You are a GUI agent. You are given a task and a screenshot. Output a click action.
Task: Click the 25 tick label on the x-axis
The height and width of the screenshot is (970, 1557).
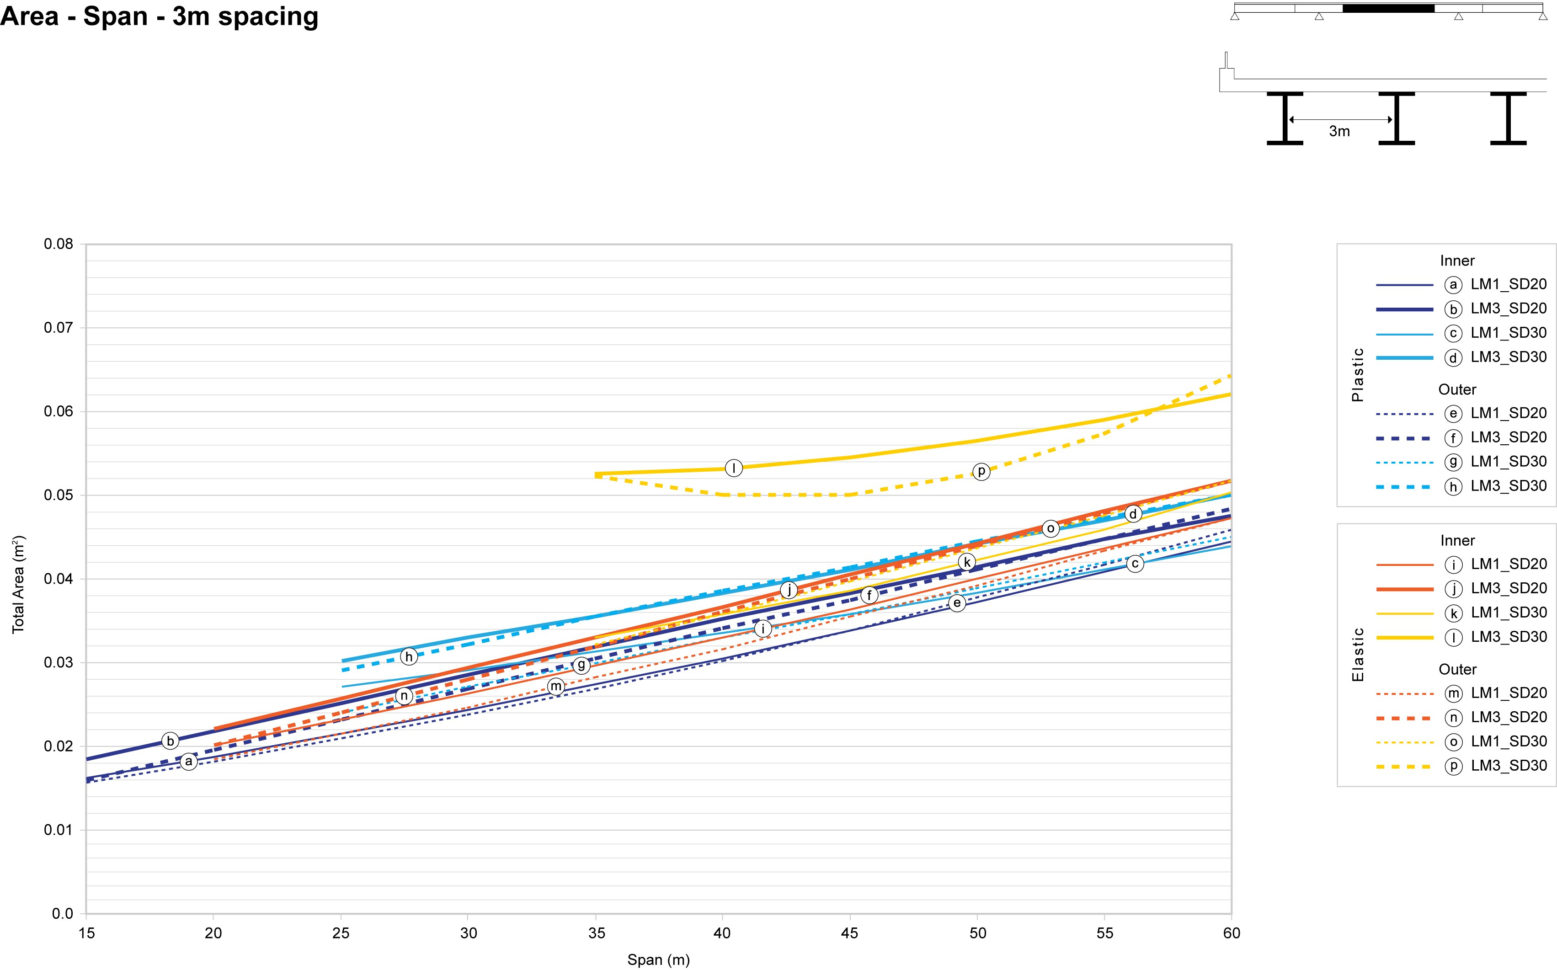(x=341, y=933)
